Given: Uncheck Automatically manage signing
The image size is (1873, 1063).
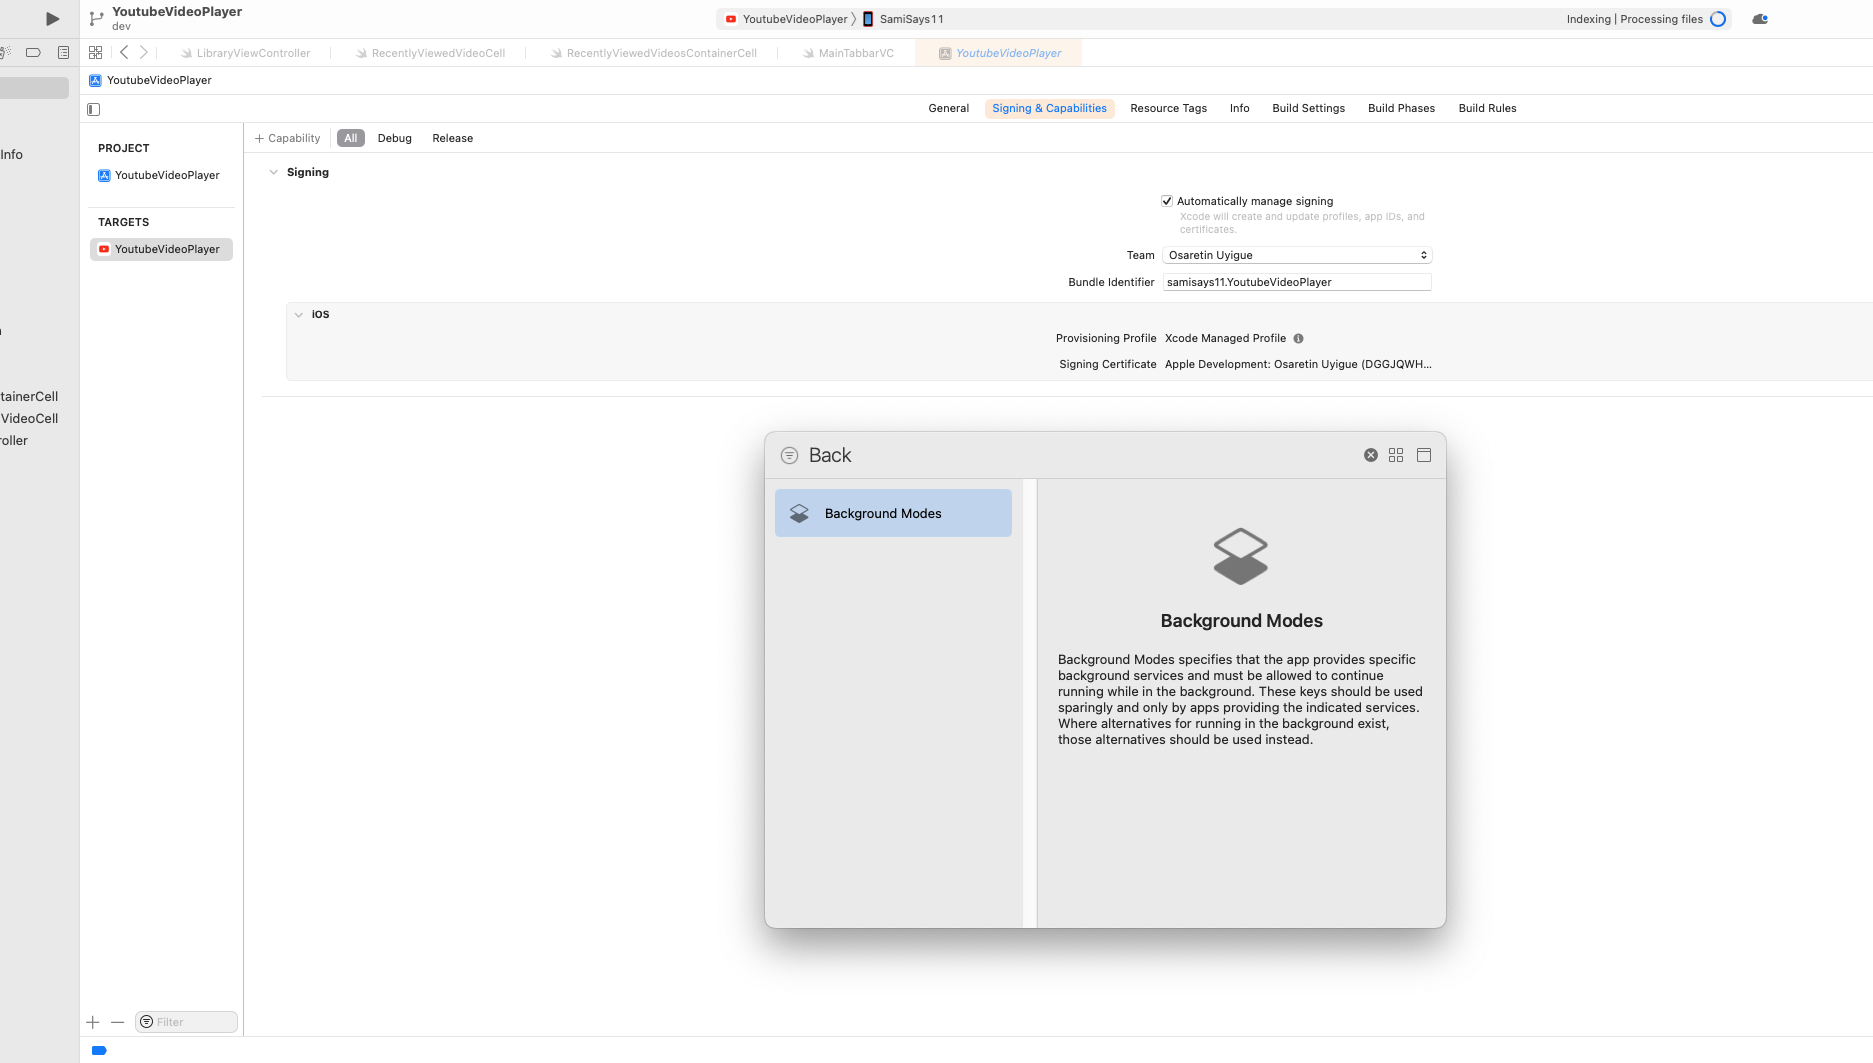Looking at the screenshot, I should pyautogui.click(x=1166, y=200).
